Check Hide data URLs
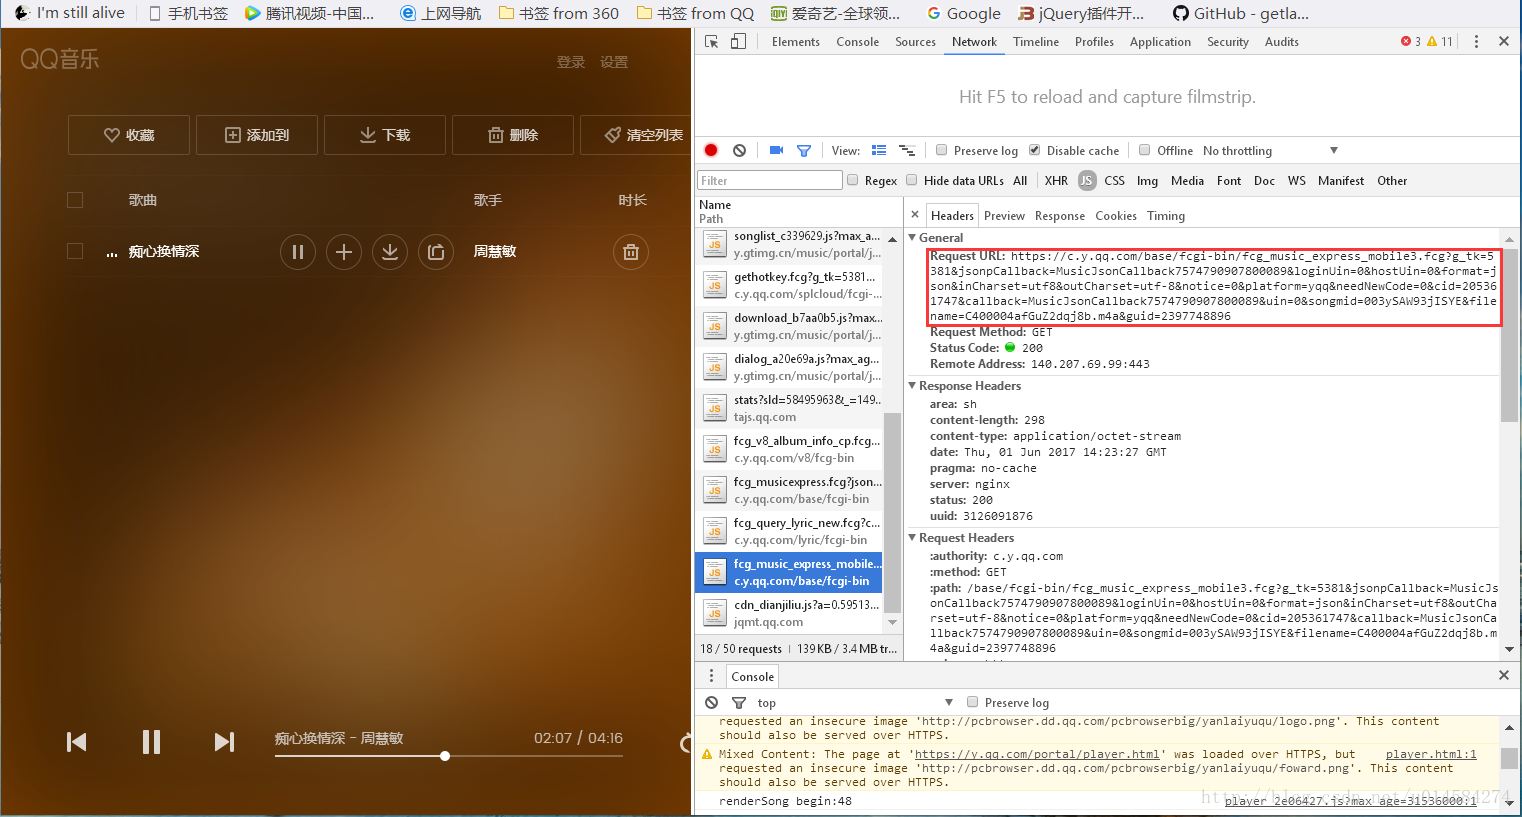The image size is (1522, 817). point(911,180)
